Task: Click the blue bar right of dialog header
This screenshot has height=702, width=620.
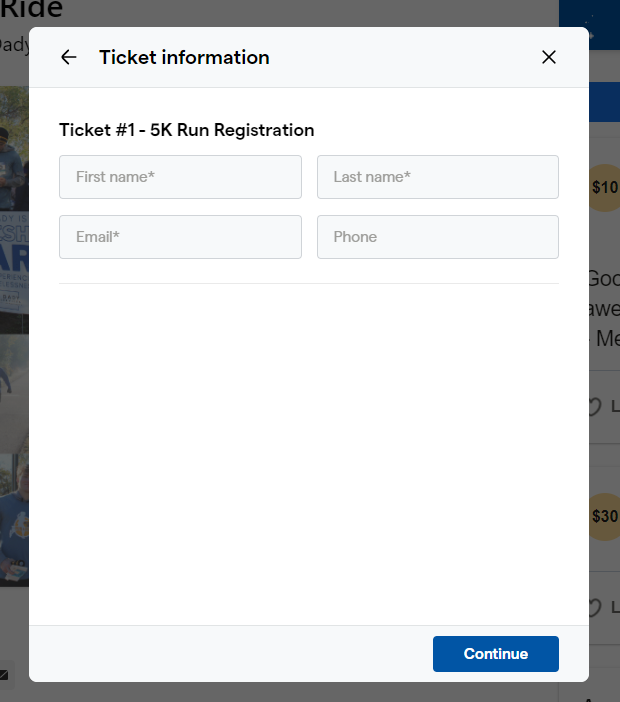Action: pyautogui.click(x=604, y=102)
